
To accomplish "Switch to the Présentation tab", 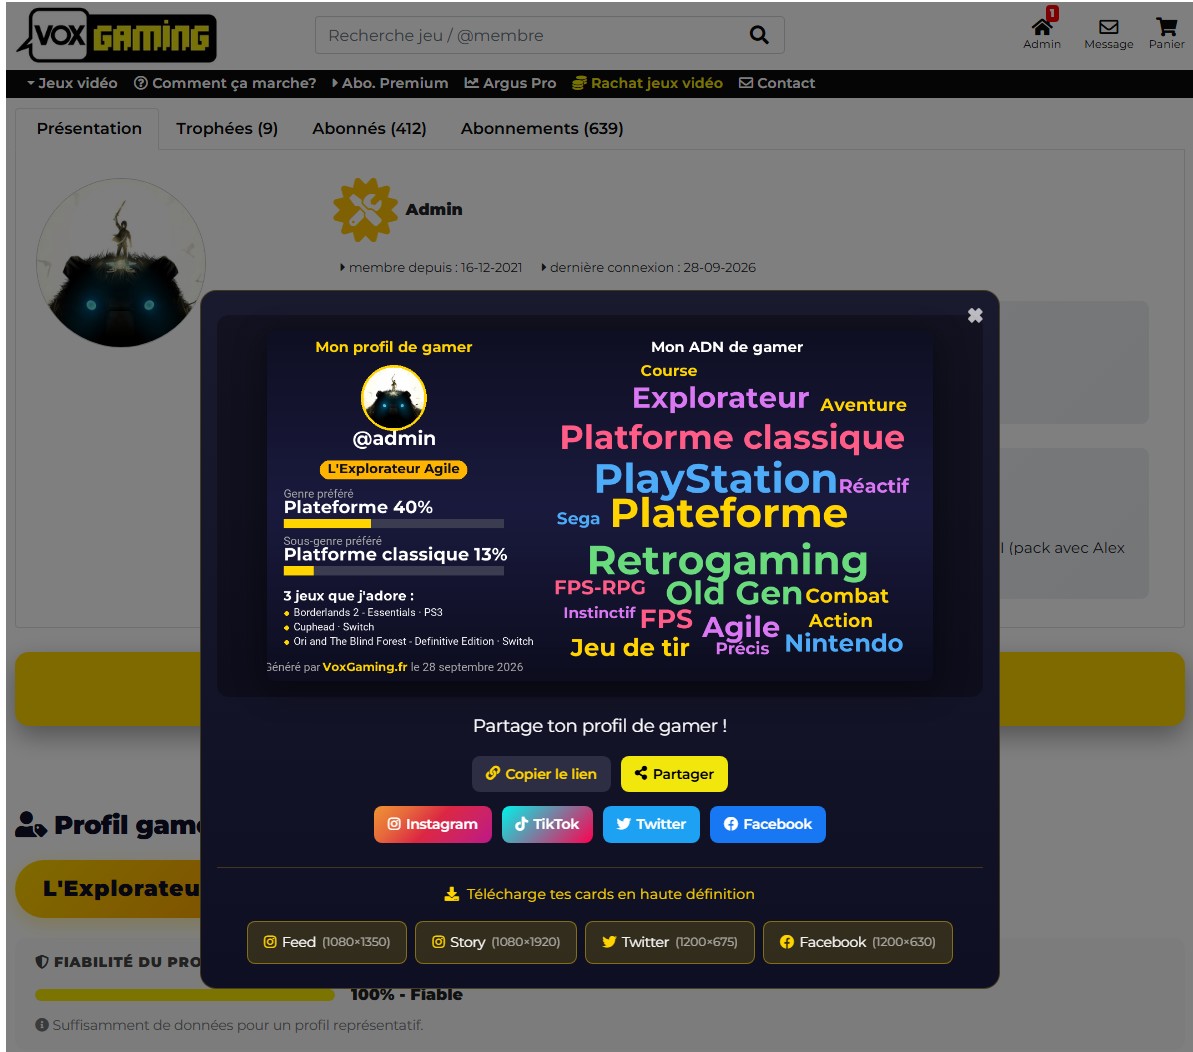I will [89, 129].
